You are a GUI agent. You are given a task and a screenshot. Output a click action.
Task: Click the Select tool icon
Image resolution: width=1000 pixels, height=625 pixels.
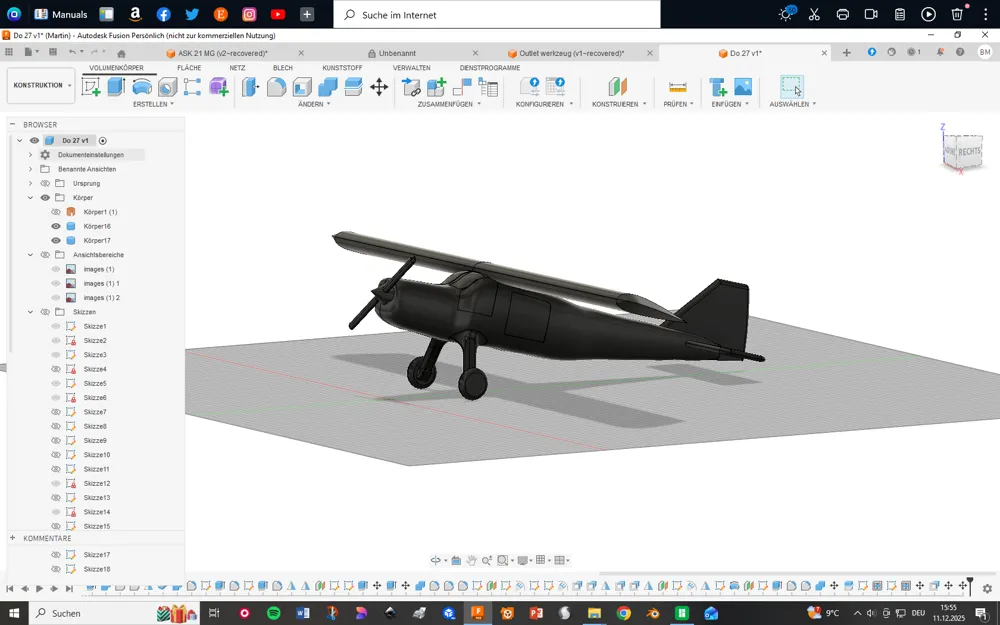tap(791, 87)
